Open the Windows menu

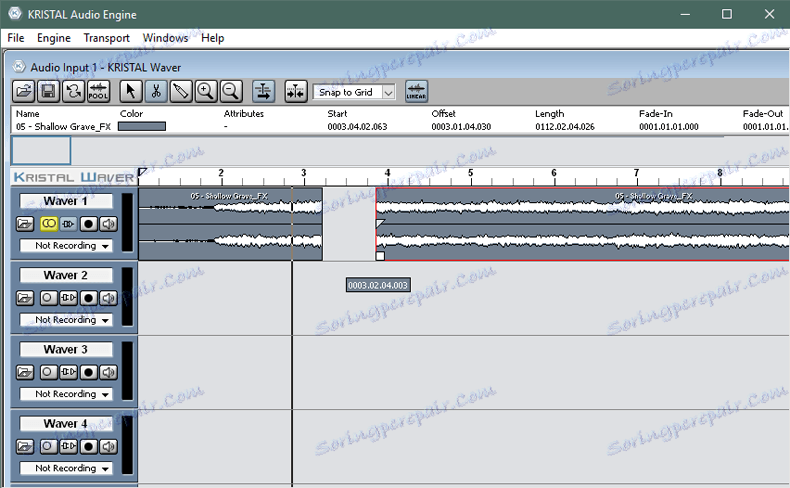click(165, 38)
